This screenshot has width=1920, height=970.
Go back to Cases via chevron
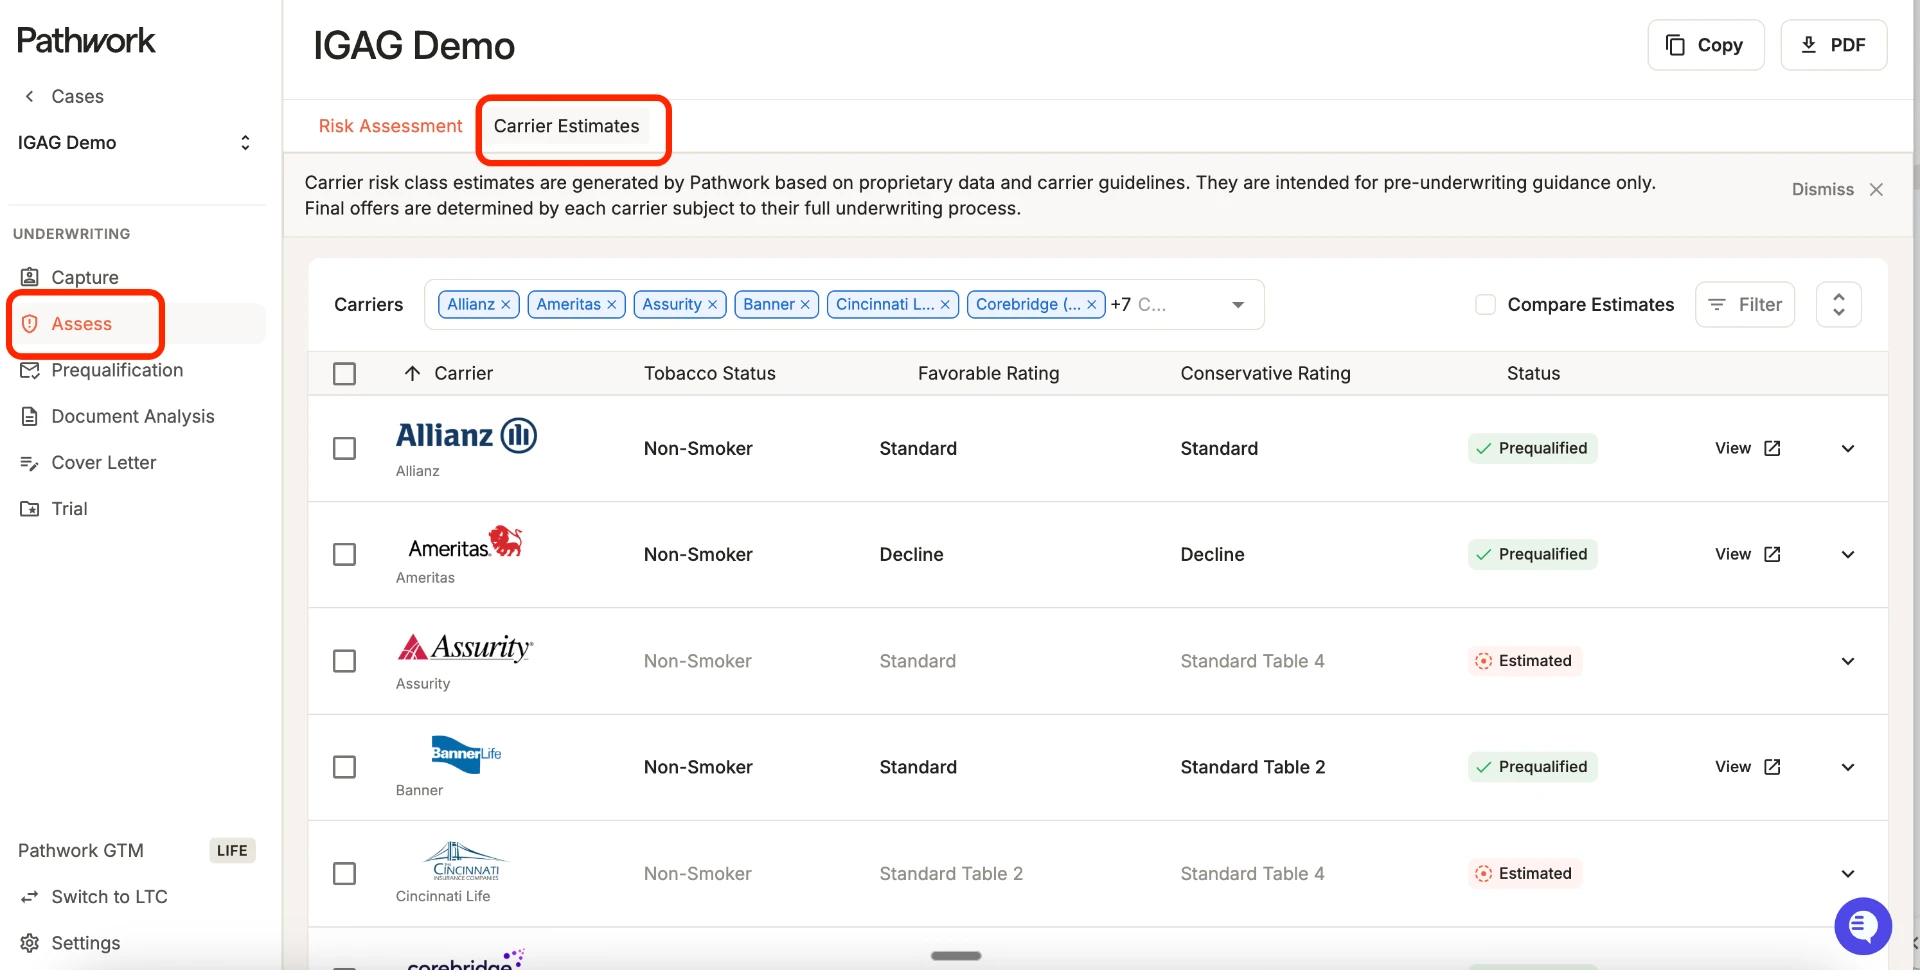[x=30, y=96]
